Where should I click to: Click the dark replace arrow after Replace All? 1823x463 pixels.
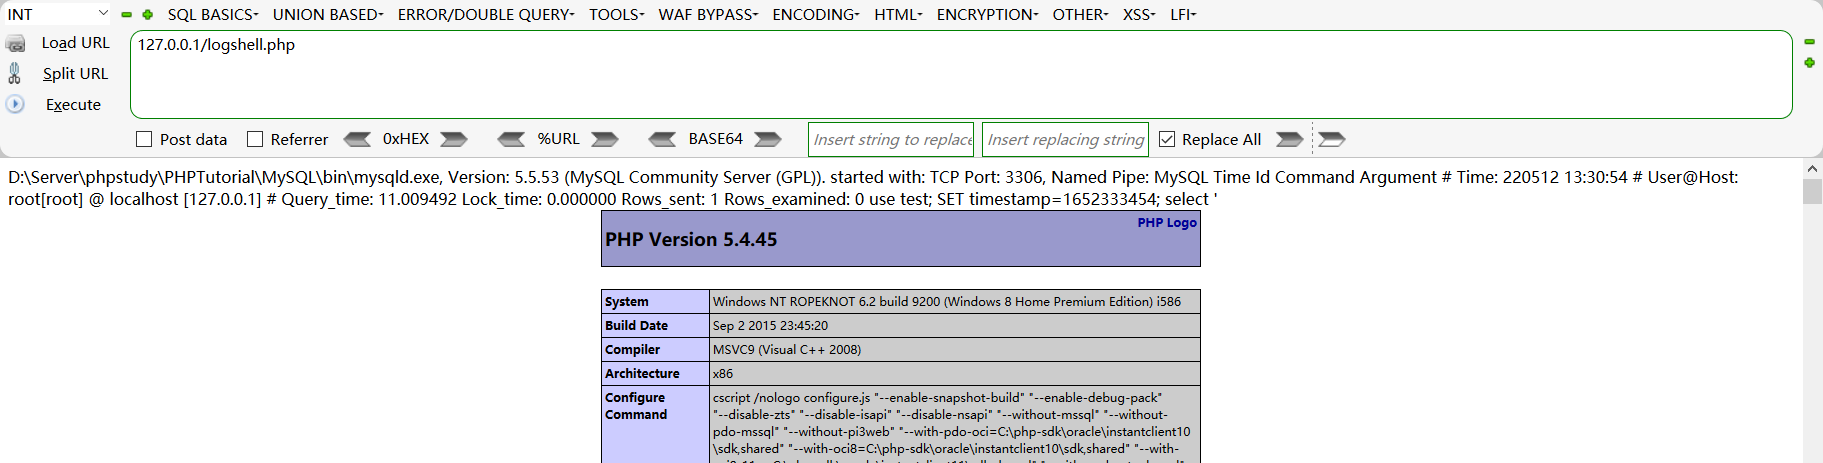[1290, 139]
